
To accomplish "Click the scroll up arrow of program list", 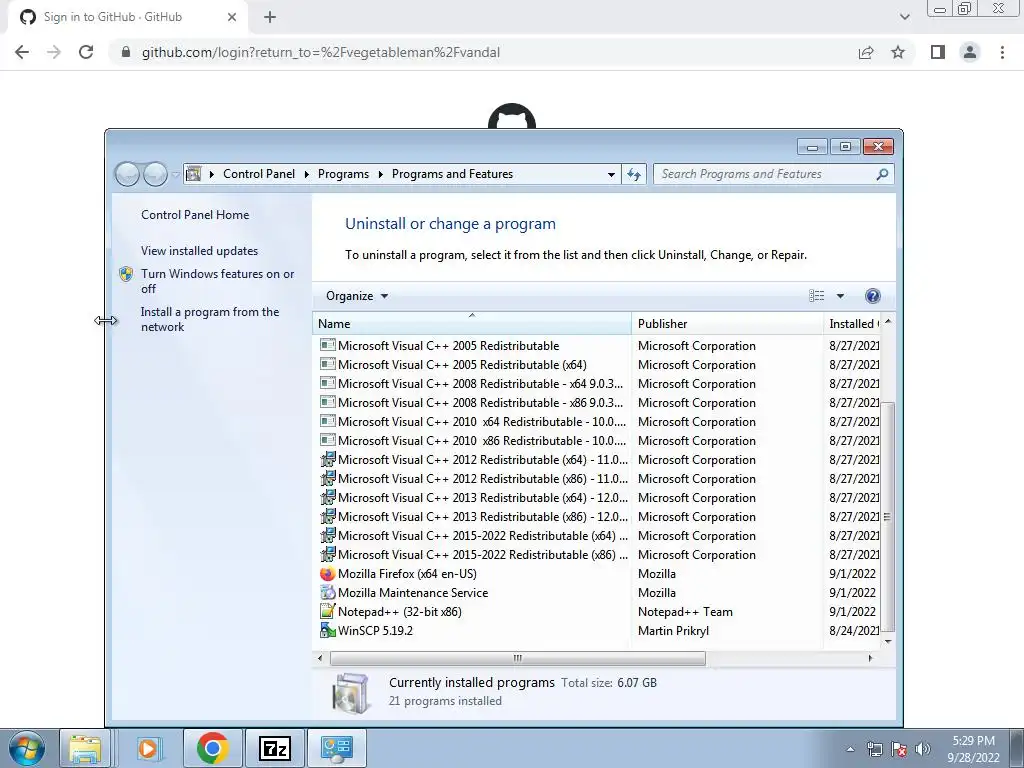I will (888, 322).
